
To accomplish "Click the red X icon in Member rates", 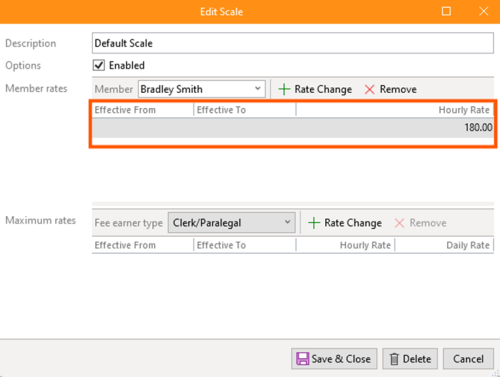I will pyautogui.click(x=370, y=89).
